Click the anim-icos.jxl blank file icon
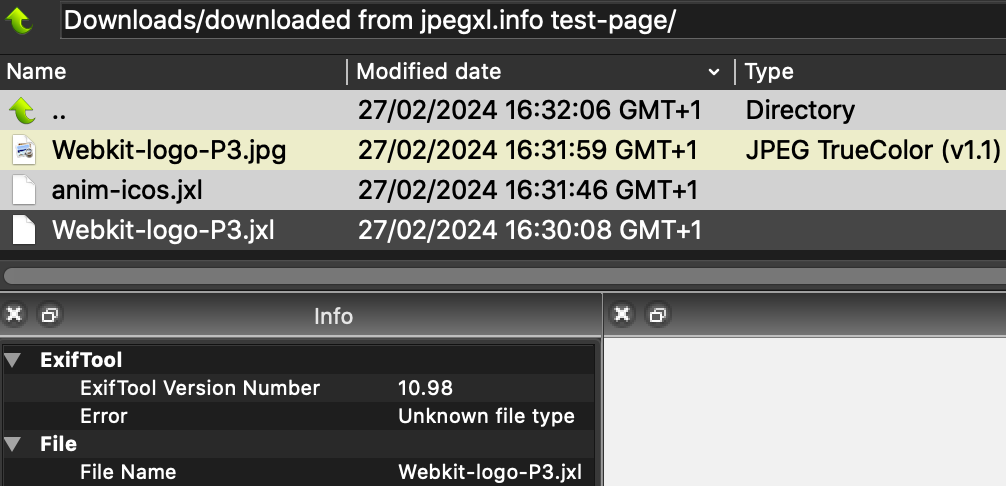This screenshot has width=1006, height=486. pyautogui.click(x=24, y=190)
